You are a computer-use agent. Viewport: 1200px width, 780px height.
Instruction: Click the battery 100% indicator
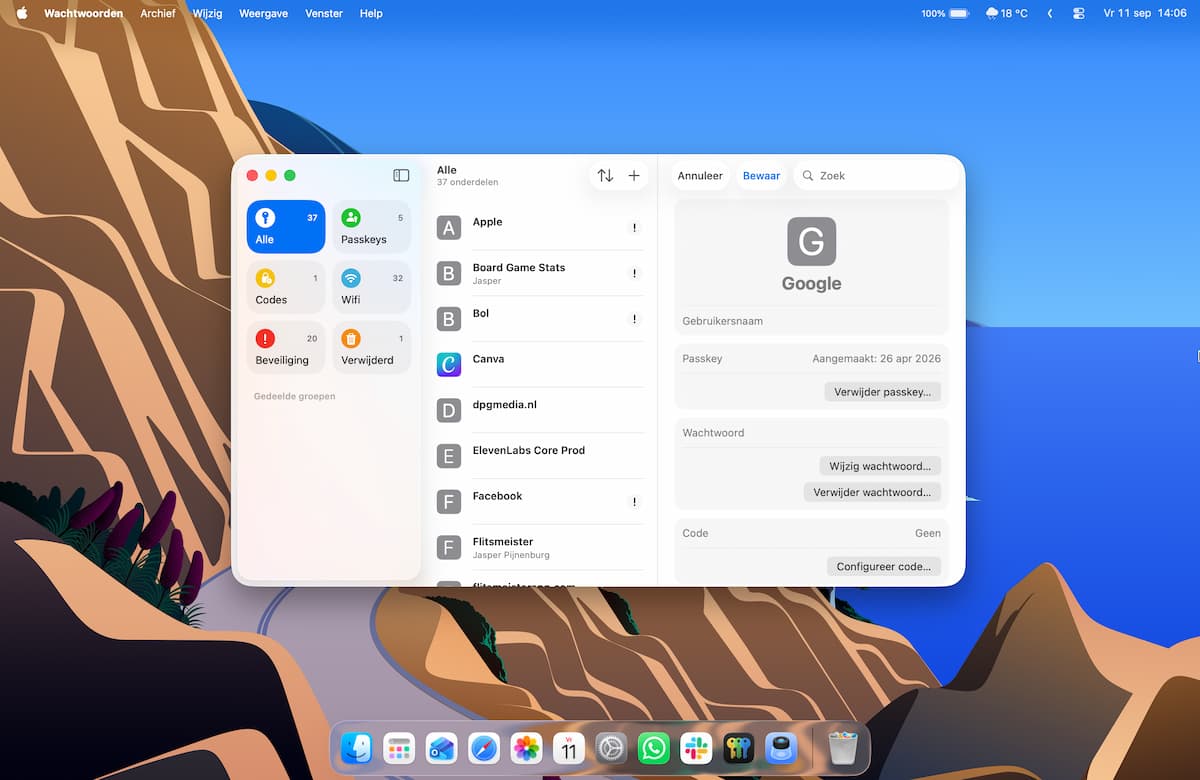(x=945, y=14)
